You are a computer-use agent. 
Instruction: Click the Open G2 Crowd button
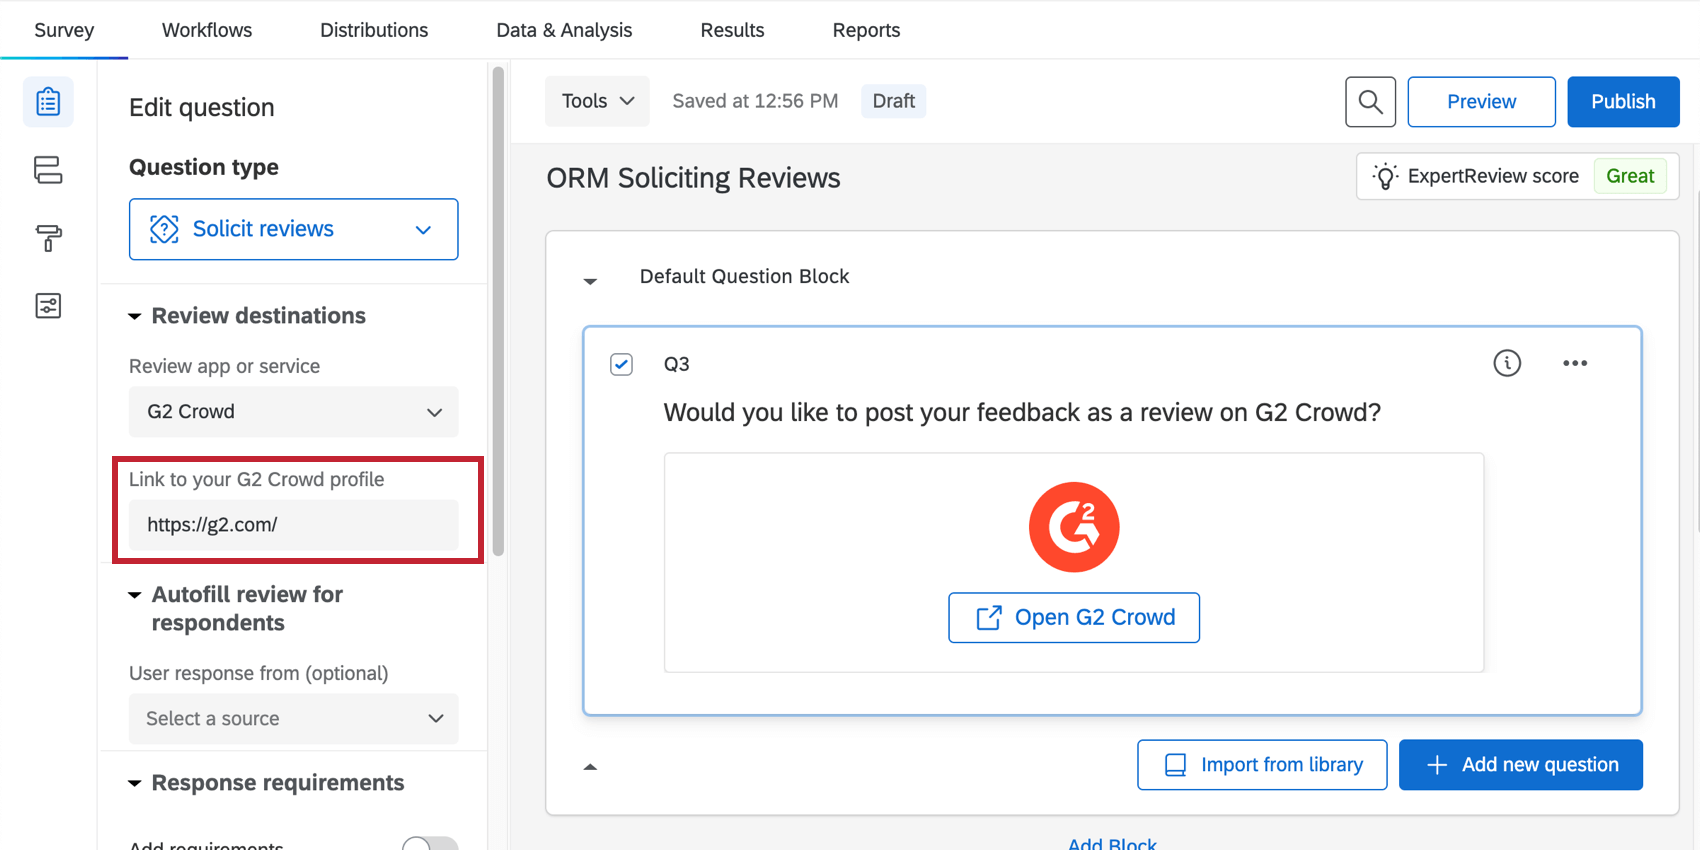pos(1074,618)
